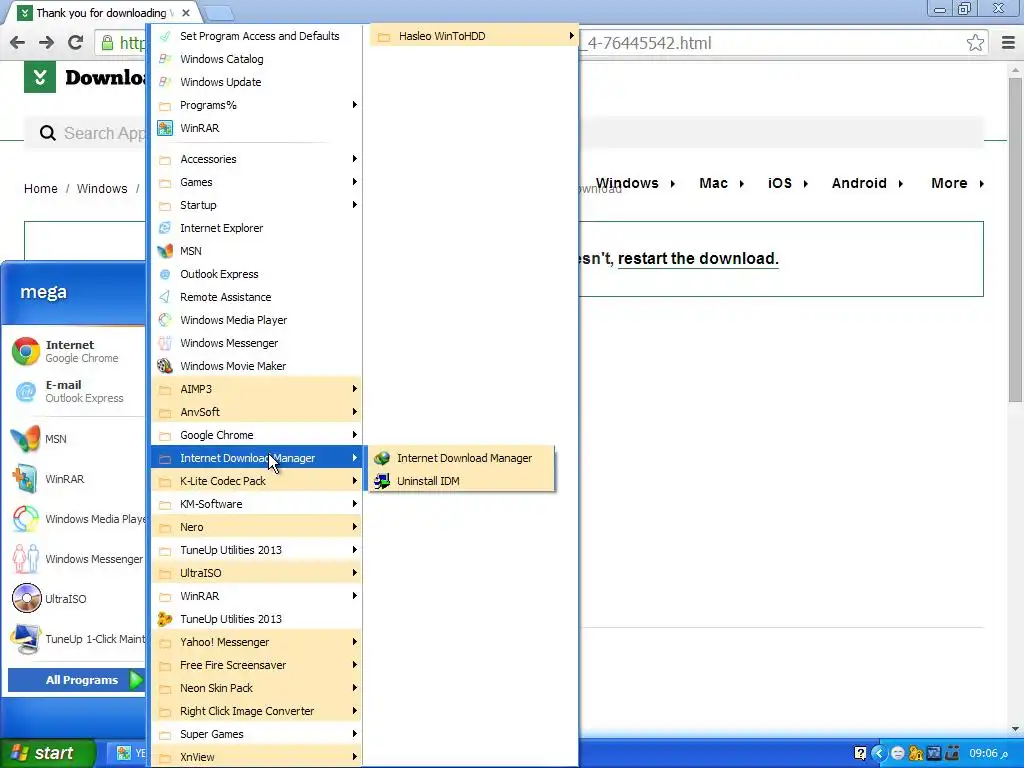
Task: Click the restart the download link
Action: click(x=698, y=259)
